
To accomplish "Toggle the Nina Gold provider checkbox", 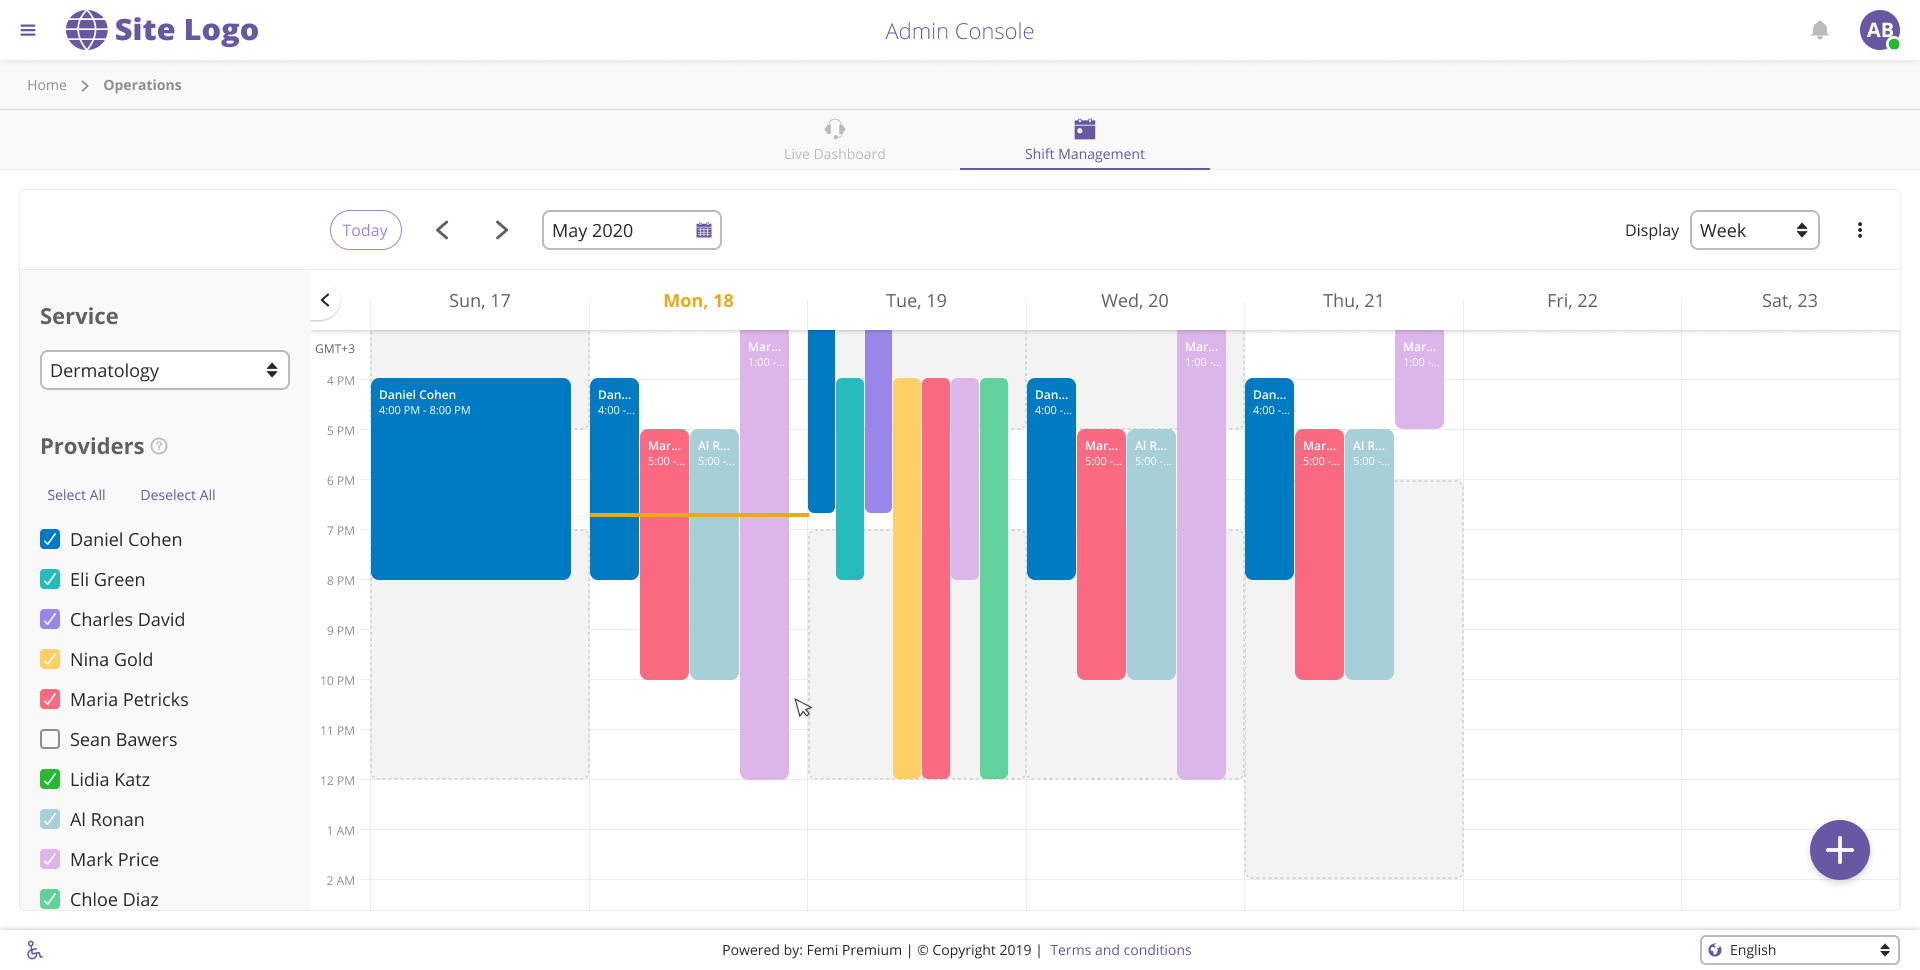I will pyautogui.click(x=50, y=659).
